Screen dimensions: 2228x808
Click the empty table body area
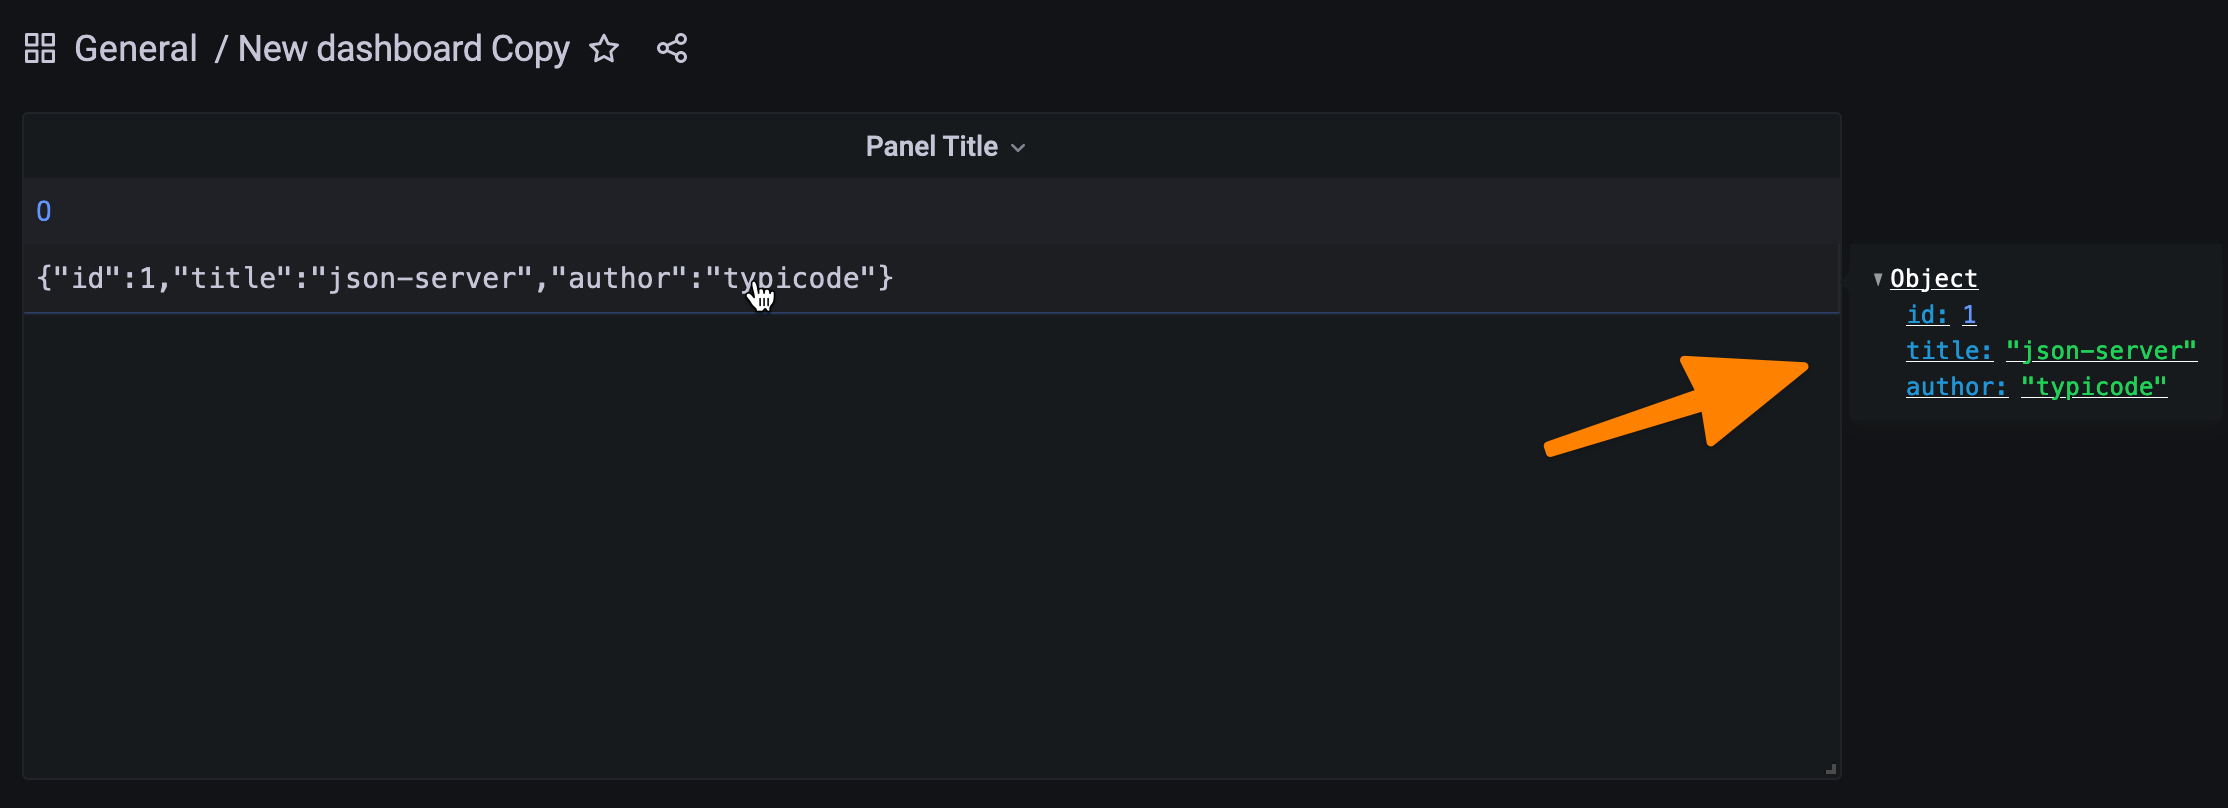click(x=932, y=545)
